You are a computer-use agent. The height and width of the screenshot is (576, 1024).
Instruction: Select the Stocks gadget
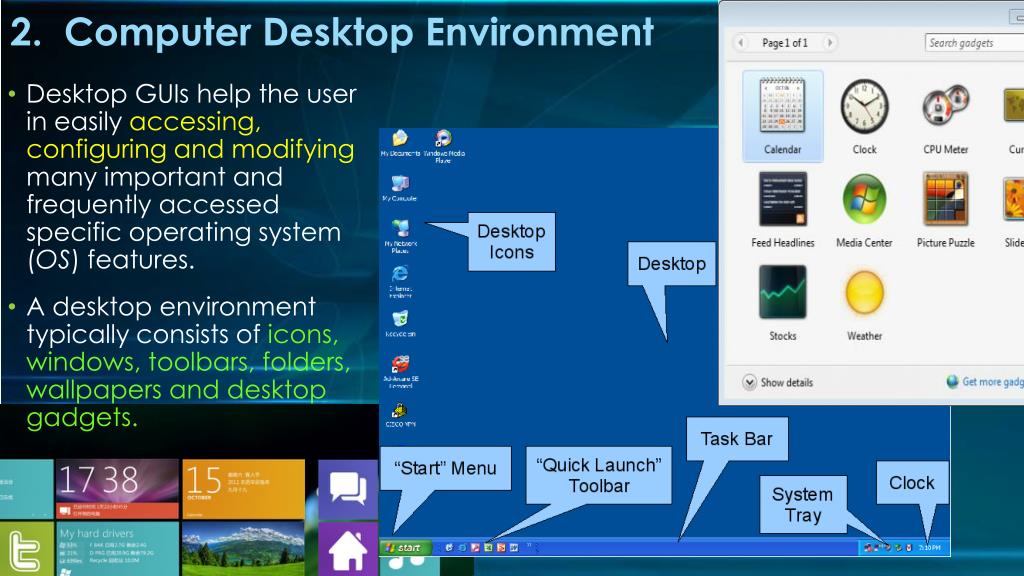point(782,303)
